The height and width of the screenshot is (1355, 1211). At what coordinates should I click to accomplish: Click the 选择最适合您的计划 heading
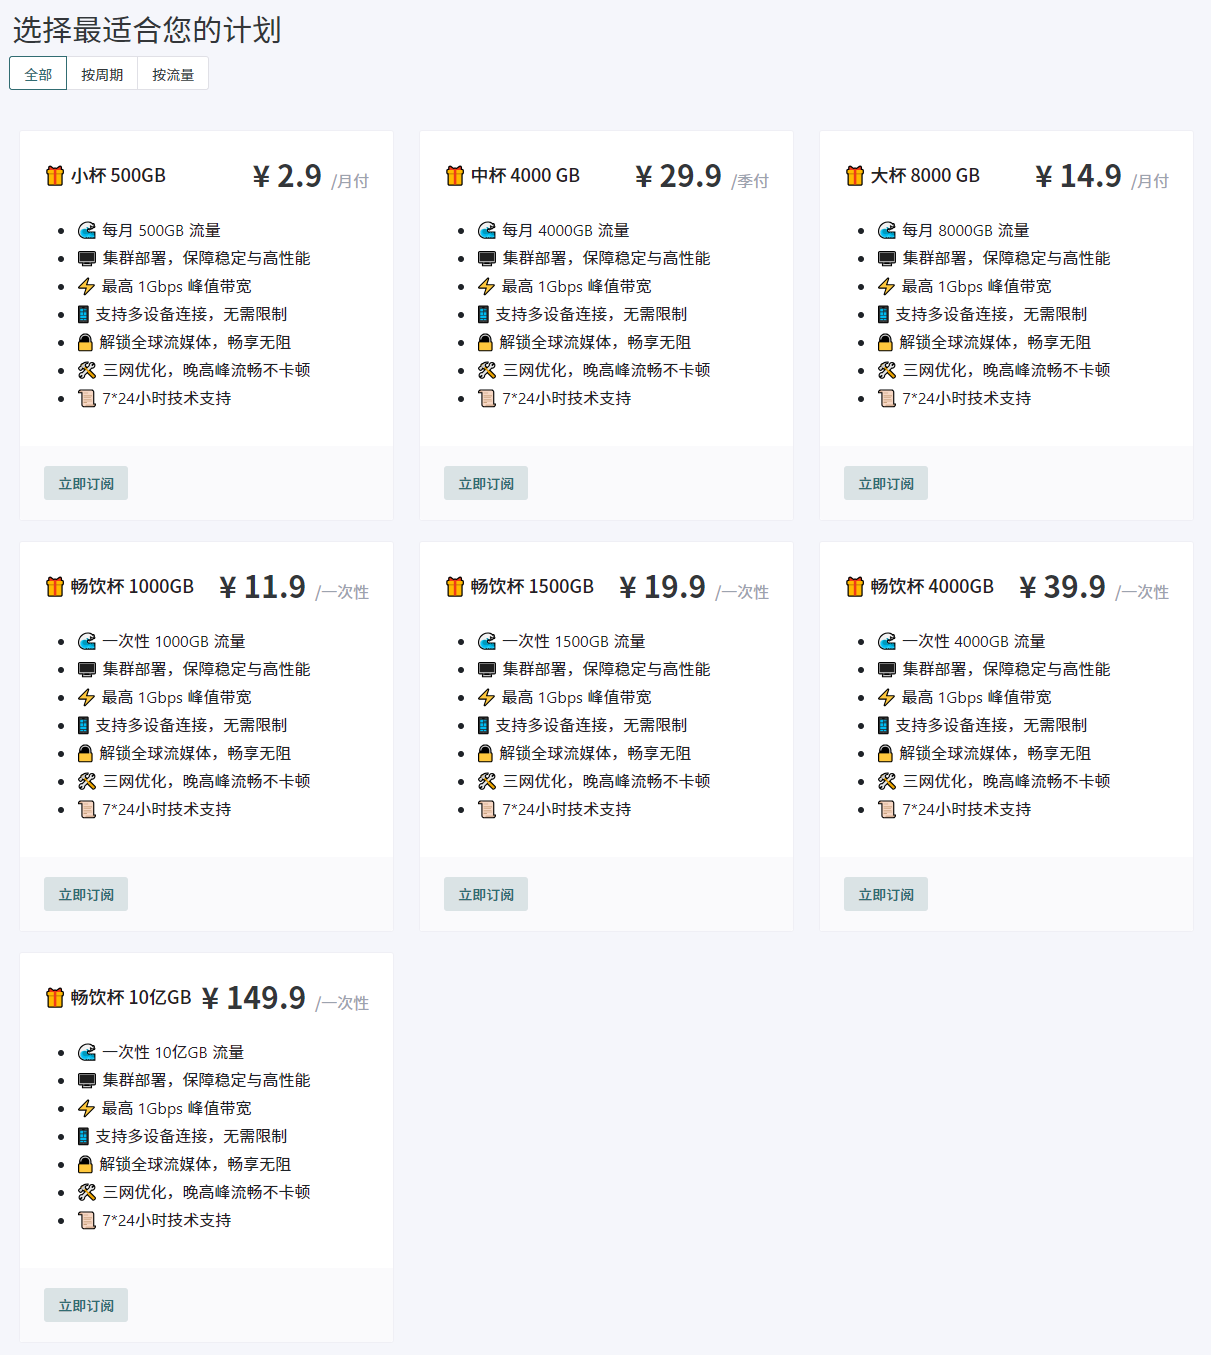[x=147, y=30]
